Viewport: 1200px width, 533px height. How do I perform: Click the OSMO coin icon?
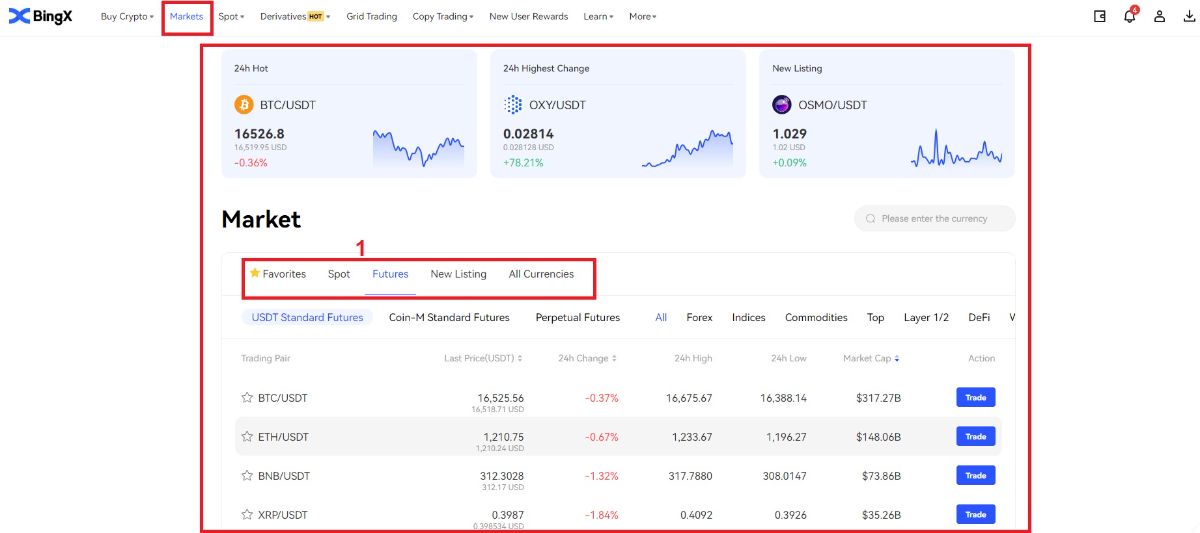(x=782, y=105)
